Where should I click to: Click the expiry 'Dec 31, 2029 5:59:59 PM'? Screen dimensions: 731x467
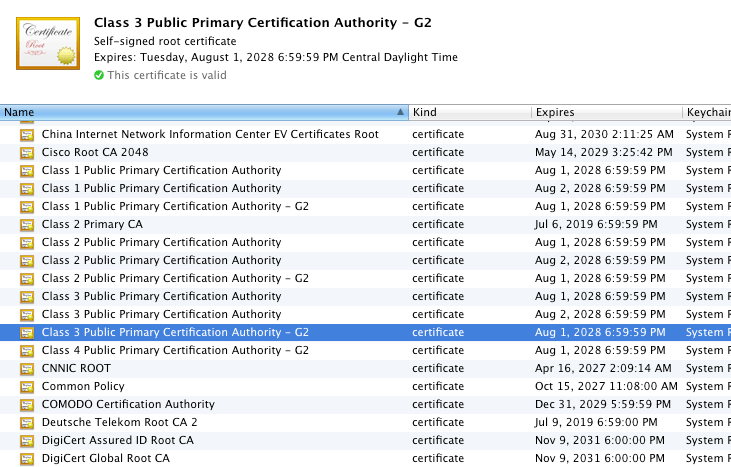click(x=603, y=404)
